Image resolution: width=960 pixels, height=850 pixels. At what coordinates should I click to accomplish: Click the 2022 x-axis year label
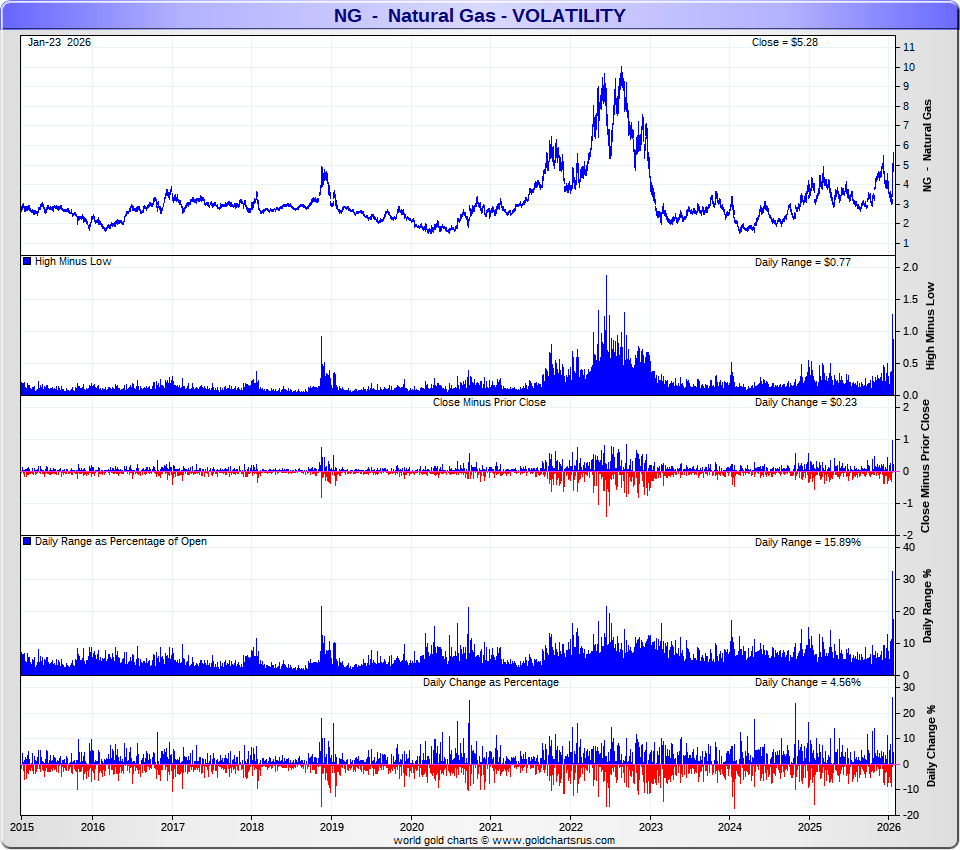(571, 827)
